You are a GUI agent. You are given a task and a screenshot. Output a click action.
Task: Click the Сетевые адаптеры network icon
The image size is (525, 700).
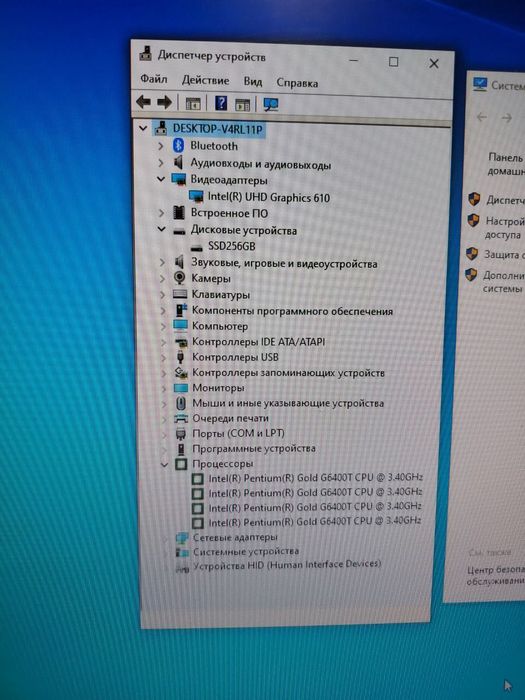tap(182, 538)
